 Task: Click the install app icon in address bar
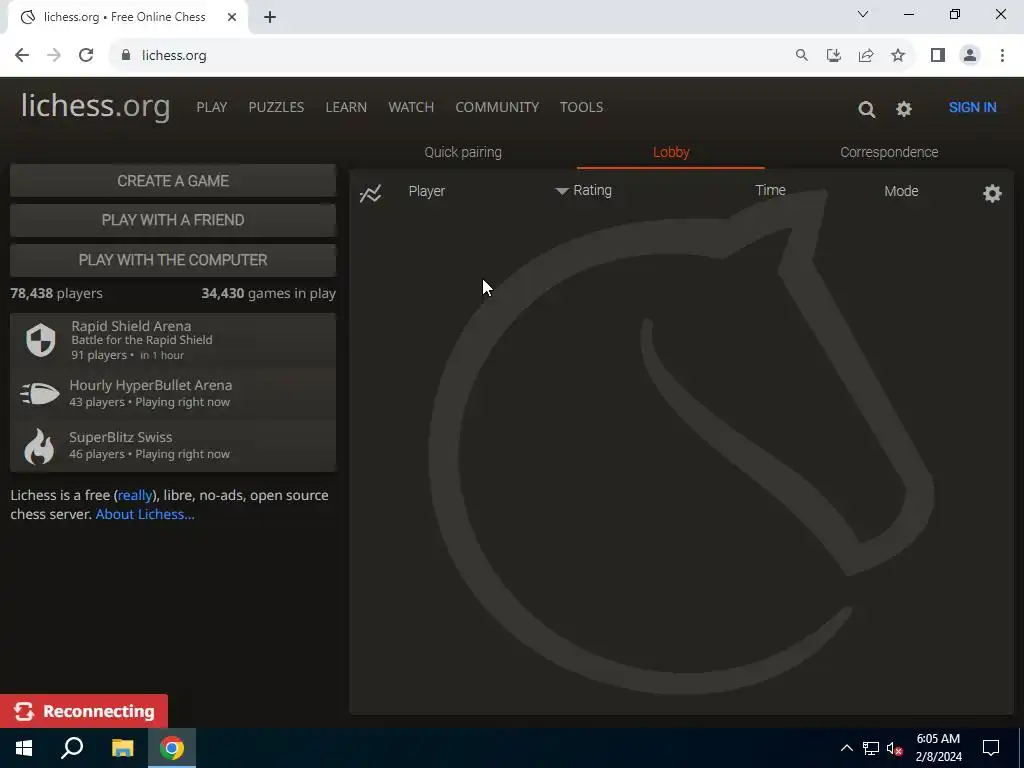833,56
